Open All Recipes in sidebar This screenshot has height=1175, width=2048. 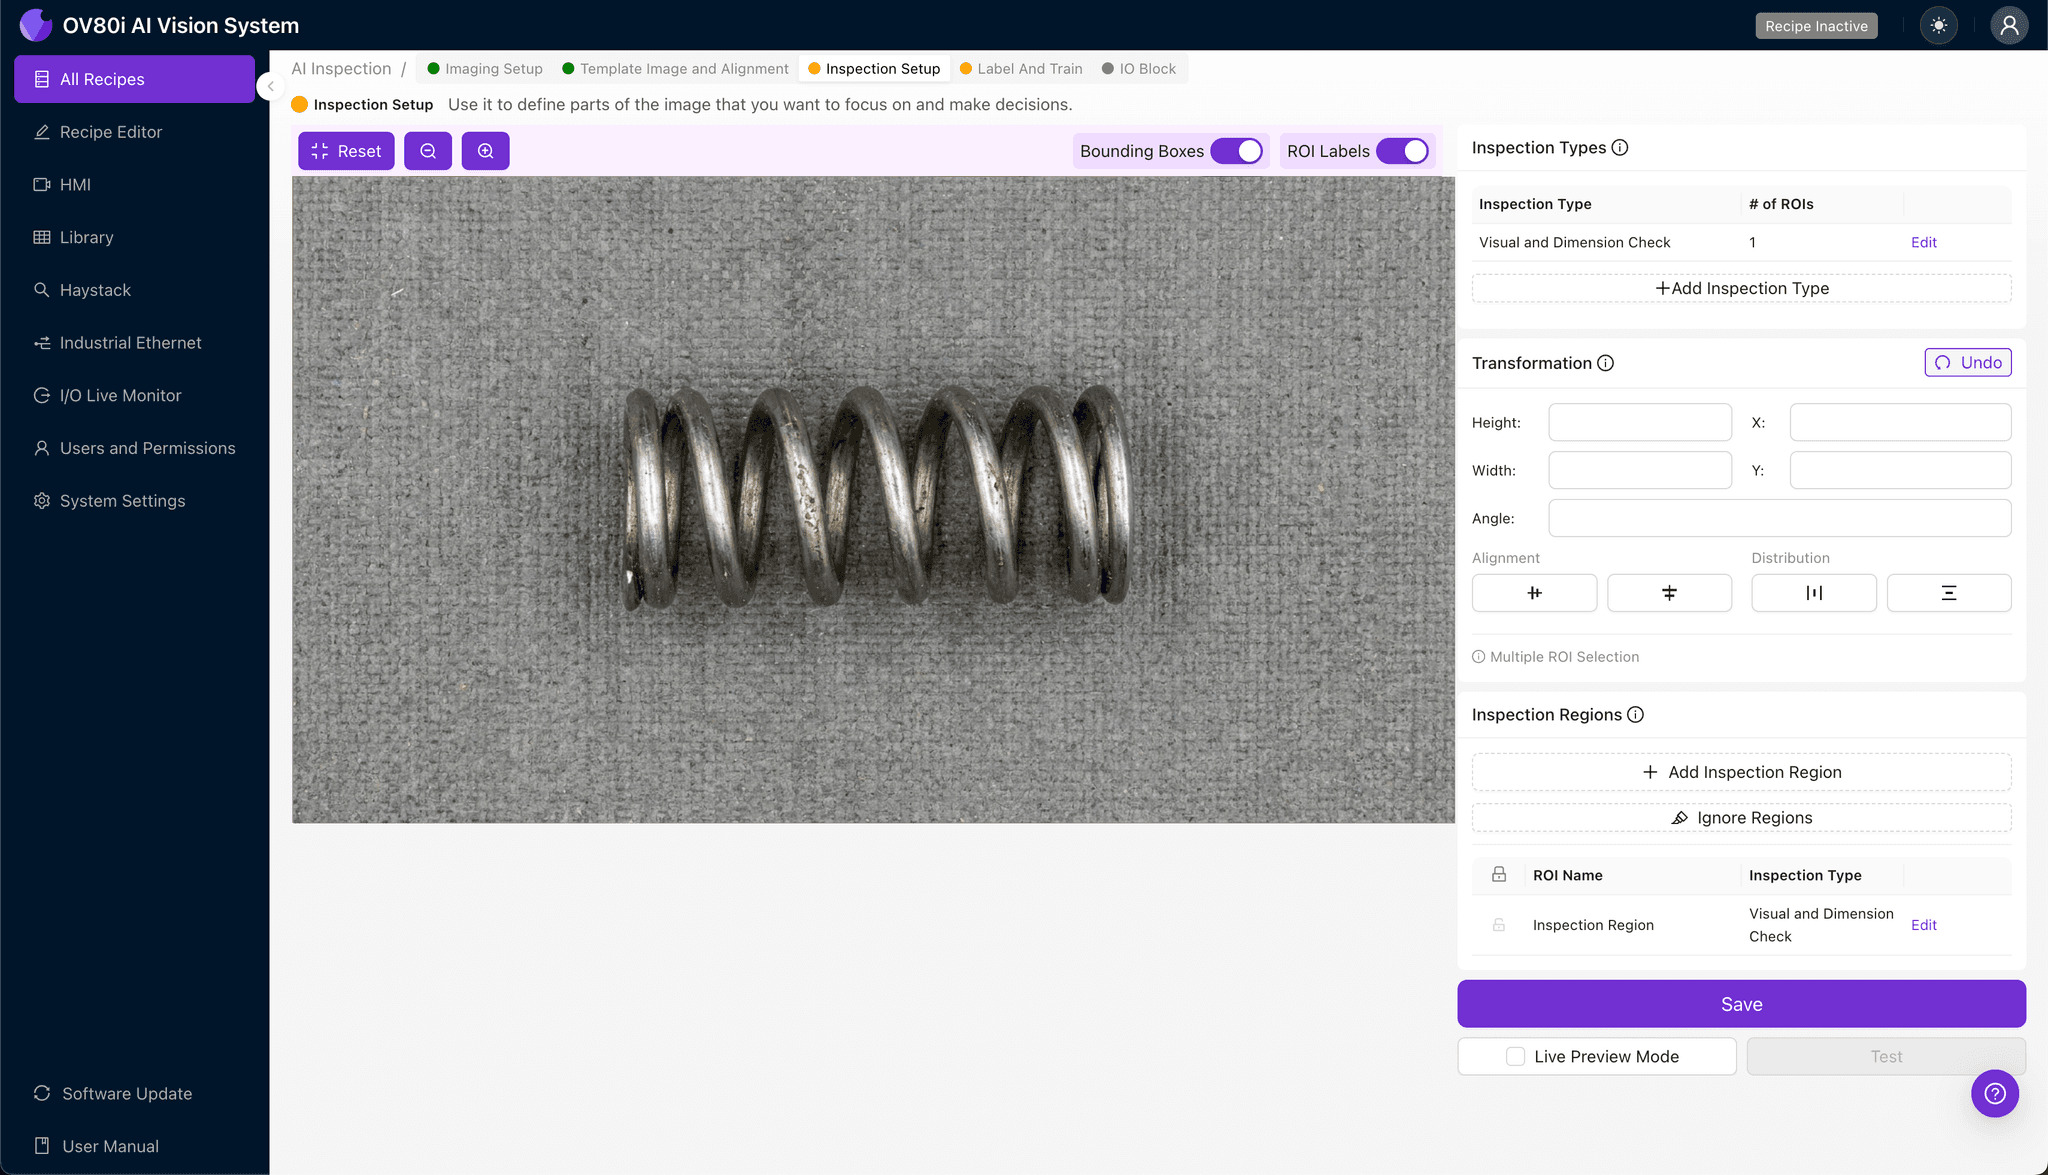click(135, 79)
